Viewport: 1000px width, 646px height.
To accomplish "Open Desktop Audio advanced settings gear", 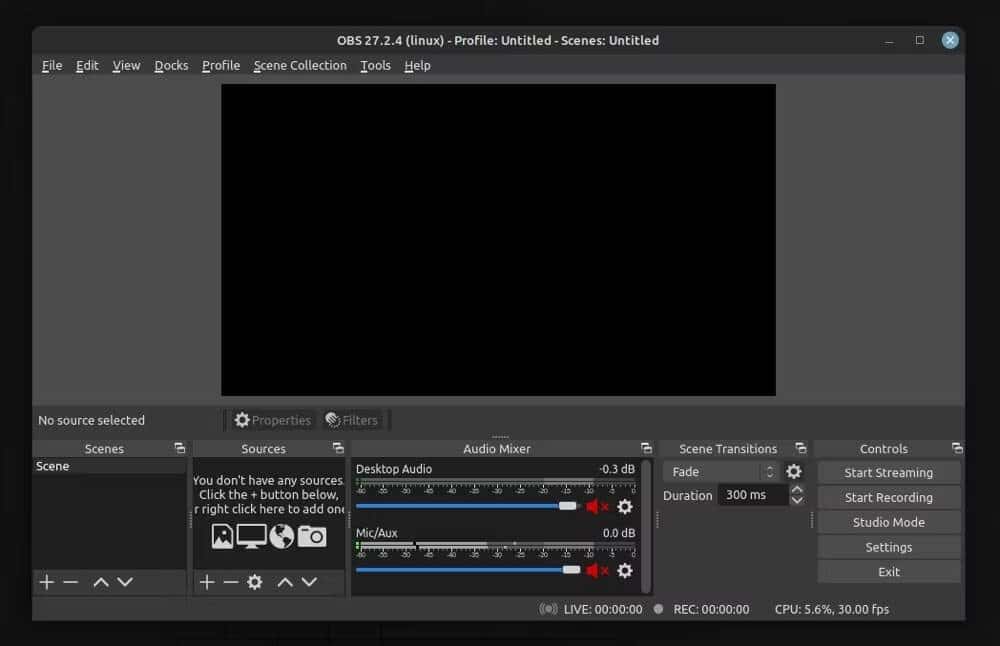I will coord(625,507).
